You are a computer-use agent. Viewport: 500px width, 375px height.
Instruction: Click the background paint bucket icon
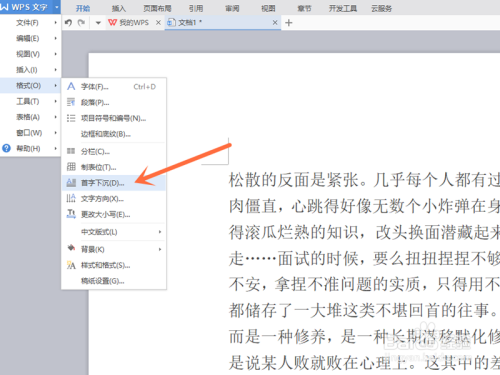click(x=71, y=248)
